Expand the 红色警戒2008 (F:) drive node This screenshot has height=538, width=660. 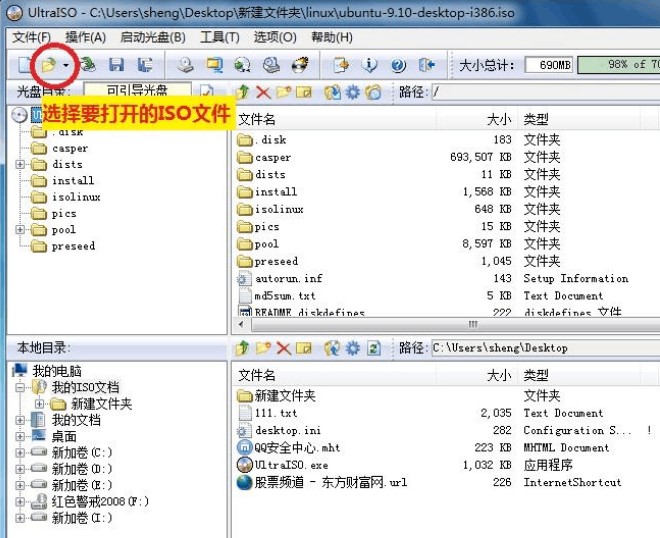tap(20, 501)
